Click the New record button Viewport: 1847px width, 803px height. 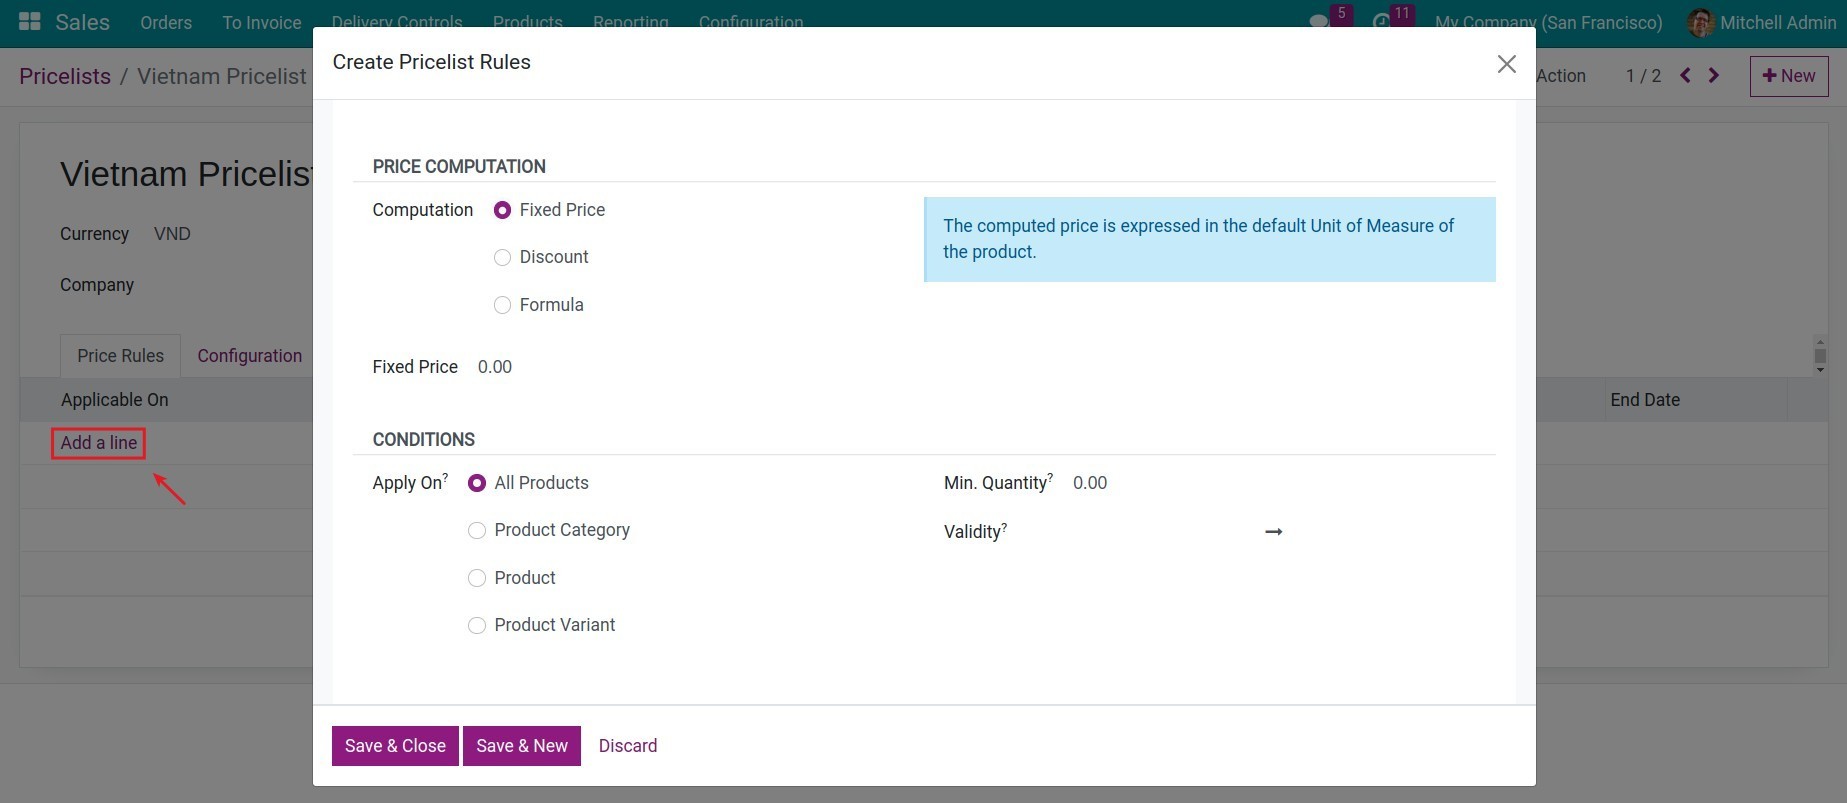pyautogui.click(x=1789, y=76)
